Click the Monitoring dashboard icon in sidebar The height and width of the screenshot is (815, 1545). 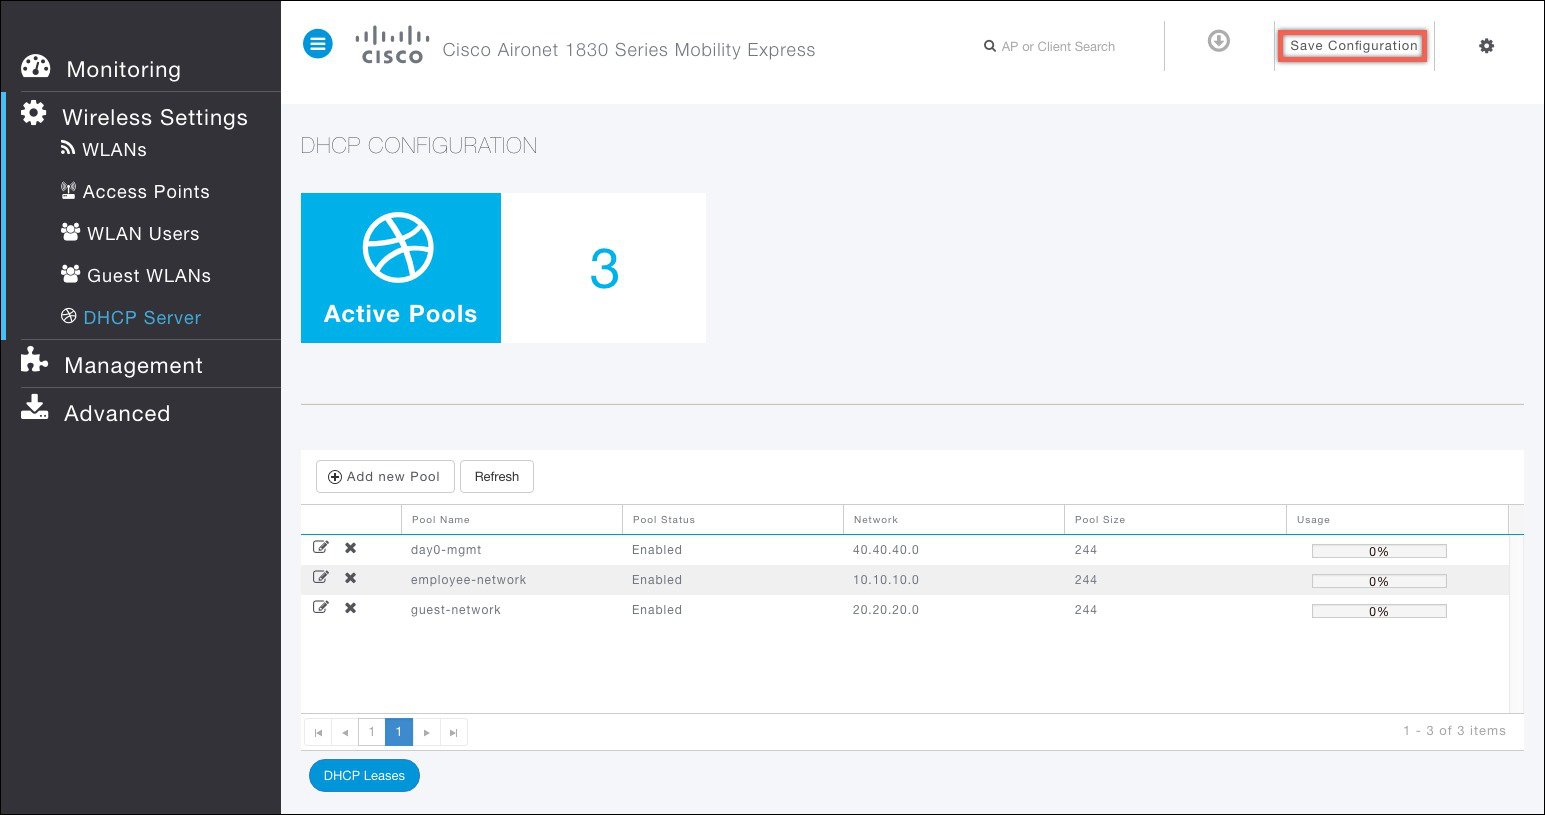(36, 65)
